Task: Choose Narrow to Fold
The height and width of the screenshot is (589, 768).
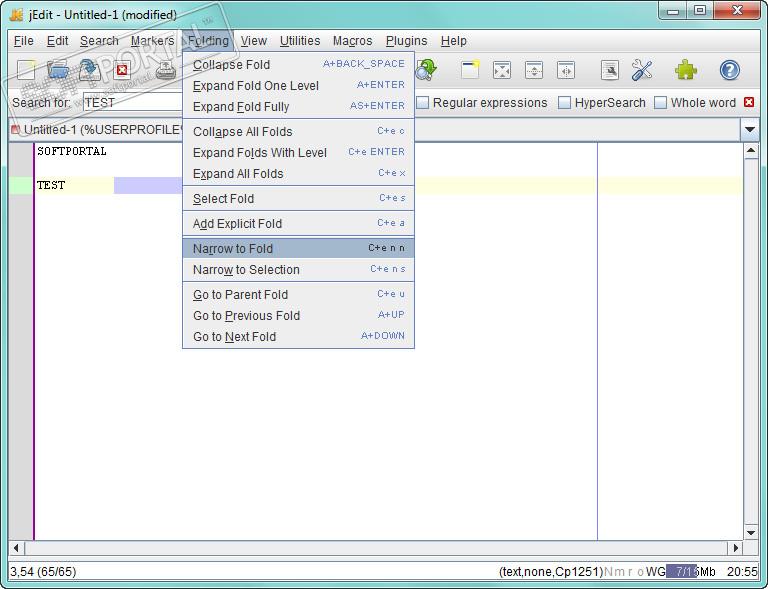Action: coord(298,249)
